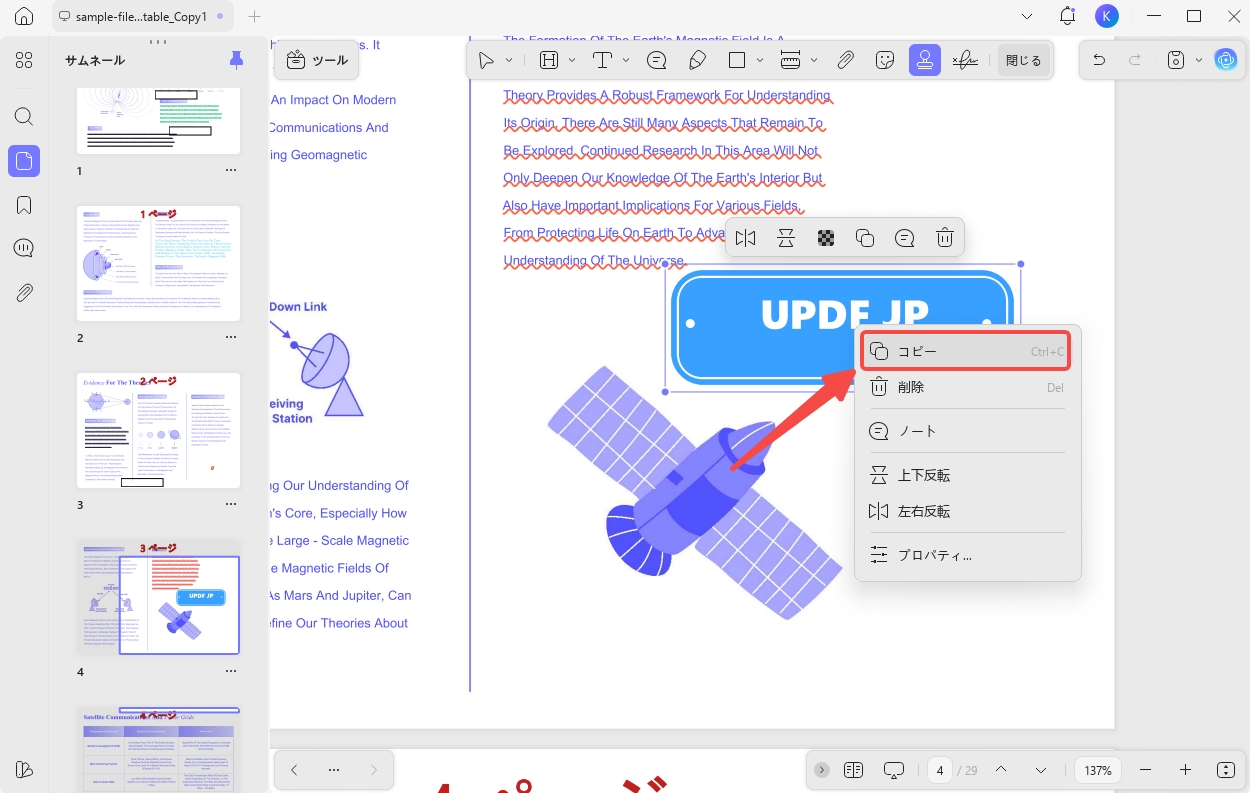Go to next page with down chevron
The height and width of the screenshot is (793, 1250).
click(1041, 770)
